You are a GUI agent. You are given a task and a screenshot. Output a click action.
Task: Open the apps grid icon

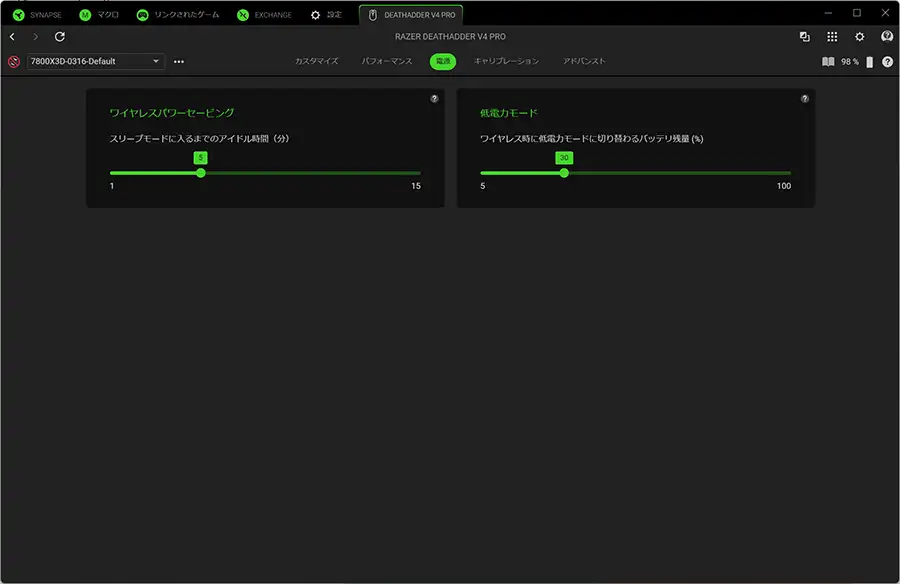832,37
